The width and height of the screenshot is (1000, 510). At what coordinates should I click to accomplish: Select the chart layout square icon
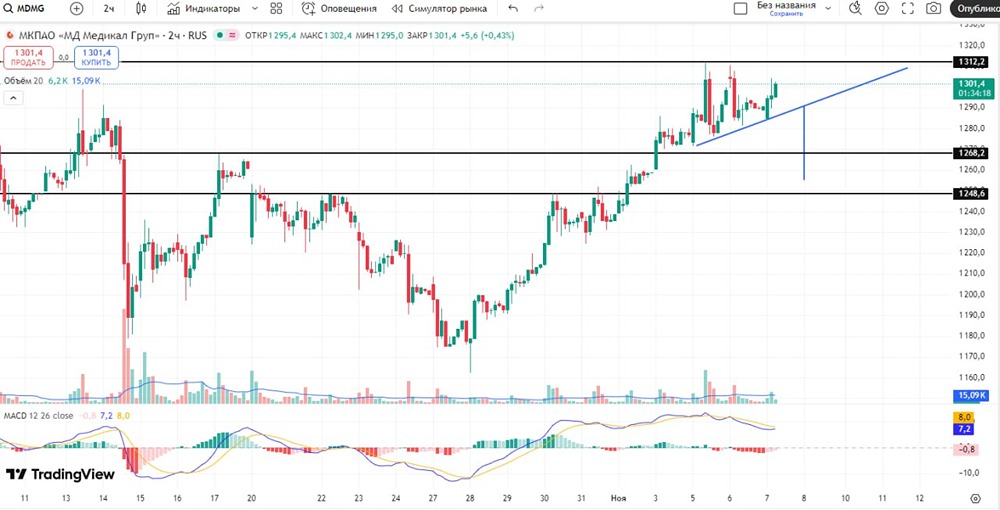[x=740, y=8]
